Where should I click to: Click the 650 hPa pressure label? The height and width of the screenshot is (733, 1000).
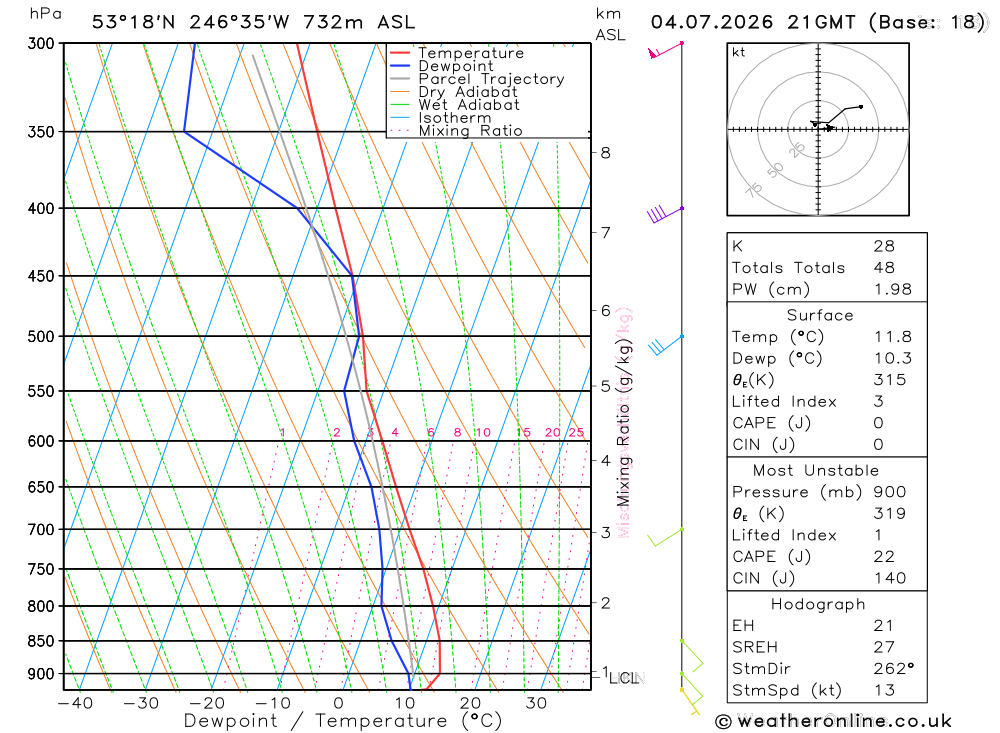click(x=41, y=487)
